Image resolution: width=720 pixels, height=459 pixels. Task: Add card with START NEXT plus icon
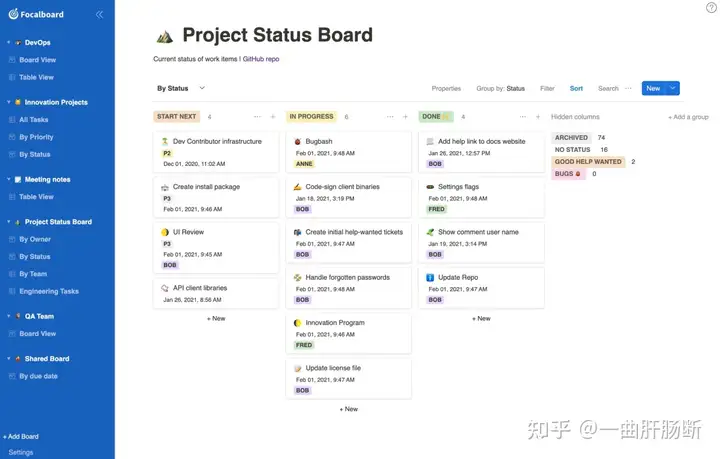pos(273,117)
